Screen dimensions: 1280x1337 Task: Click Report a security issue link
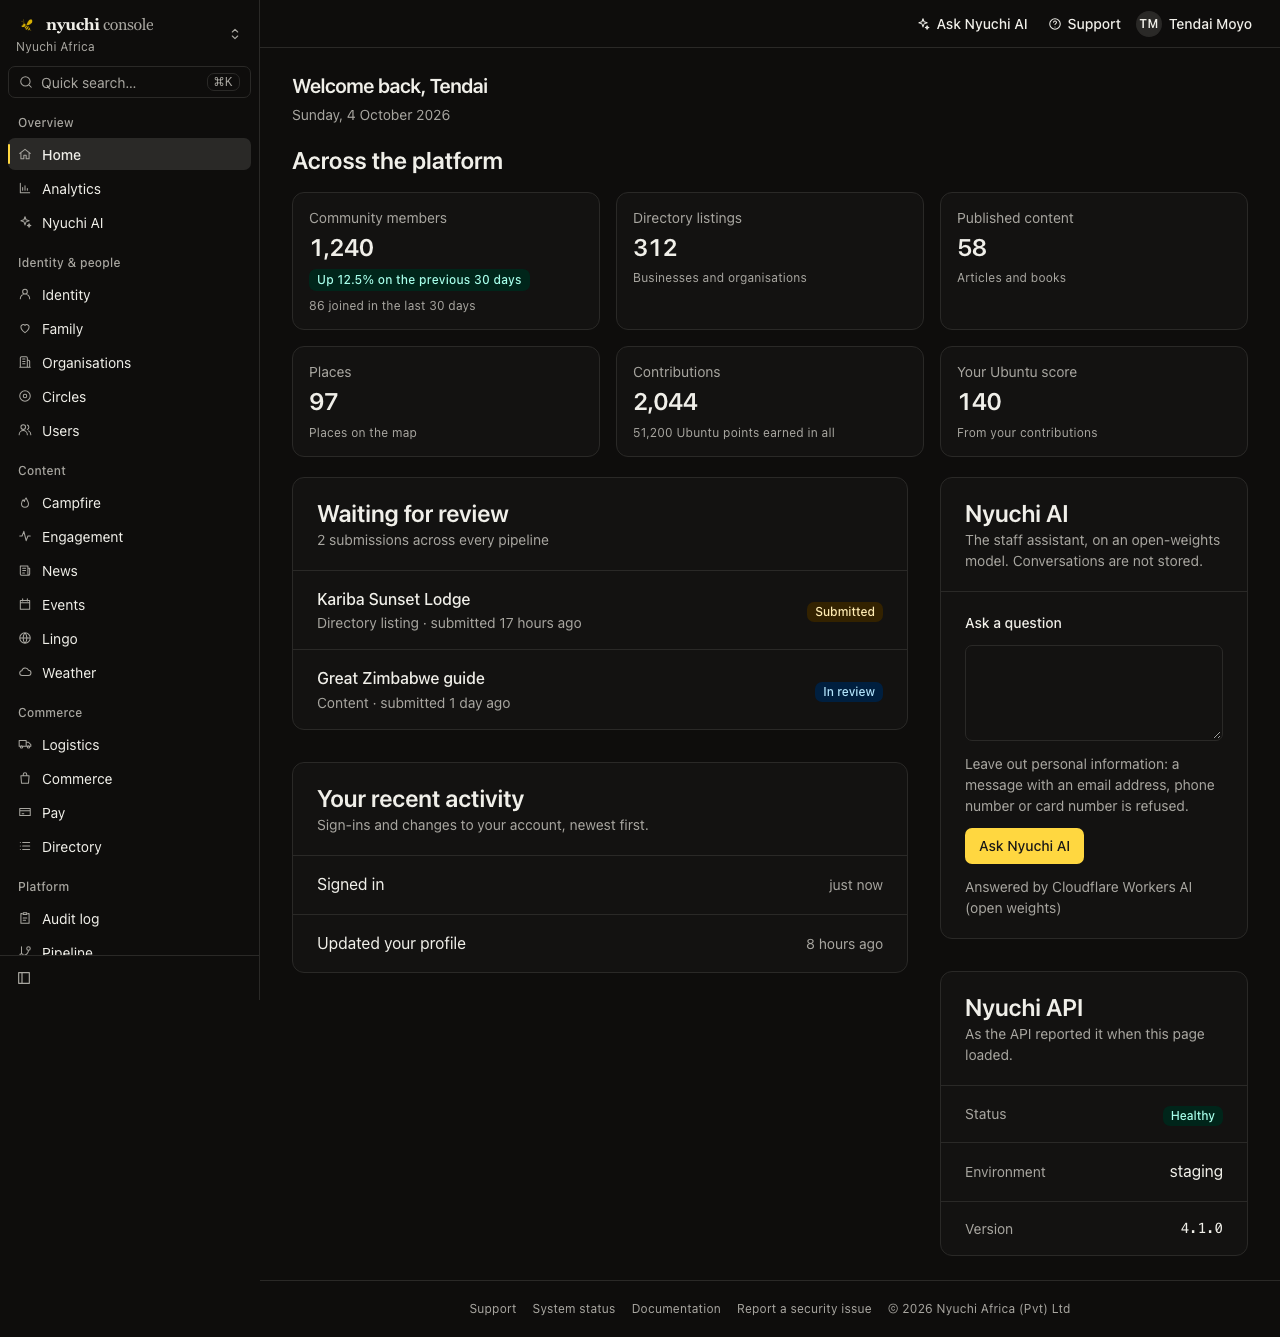[804, 1309]
